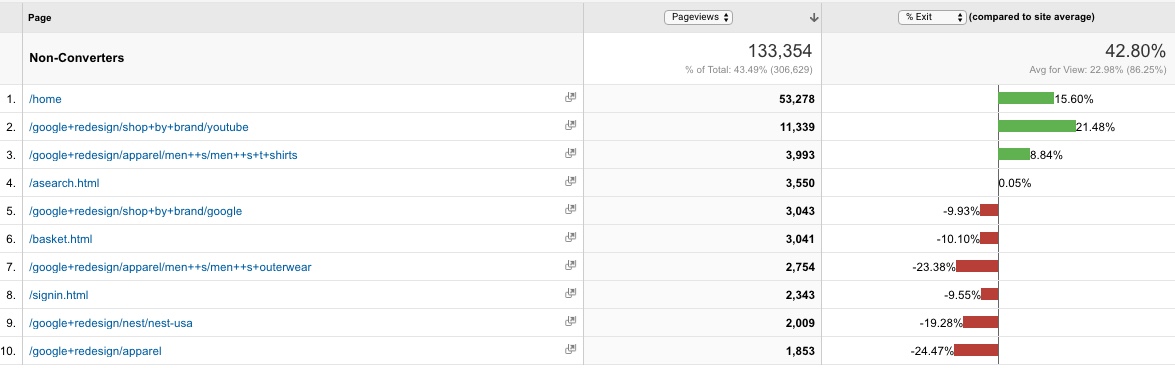Open the shop+by+brand/youtube link
Image resolution: width=1175 pixels, height=368 pixels.
[x=139, y=127]
